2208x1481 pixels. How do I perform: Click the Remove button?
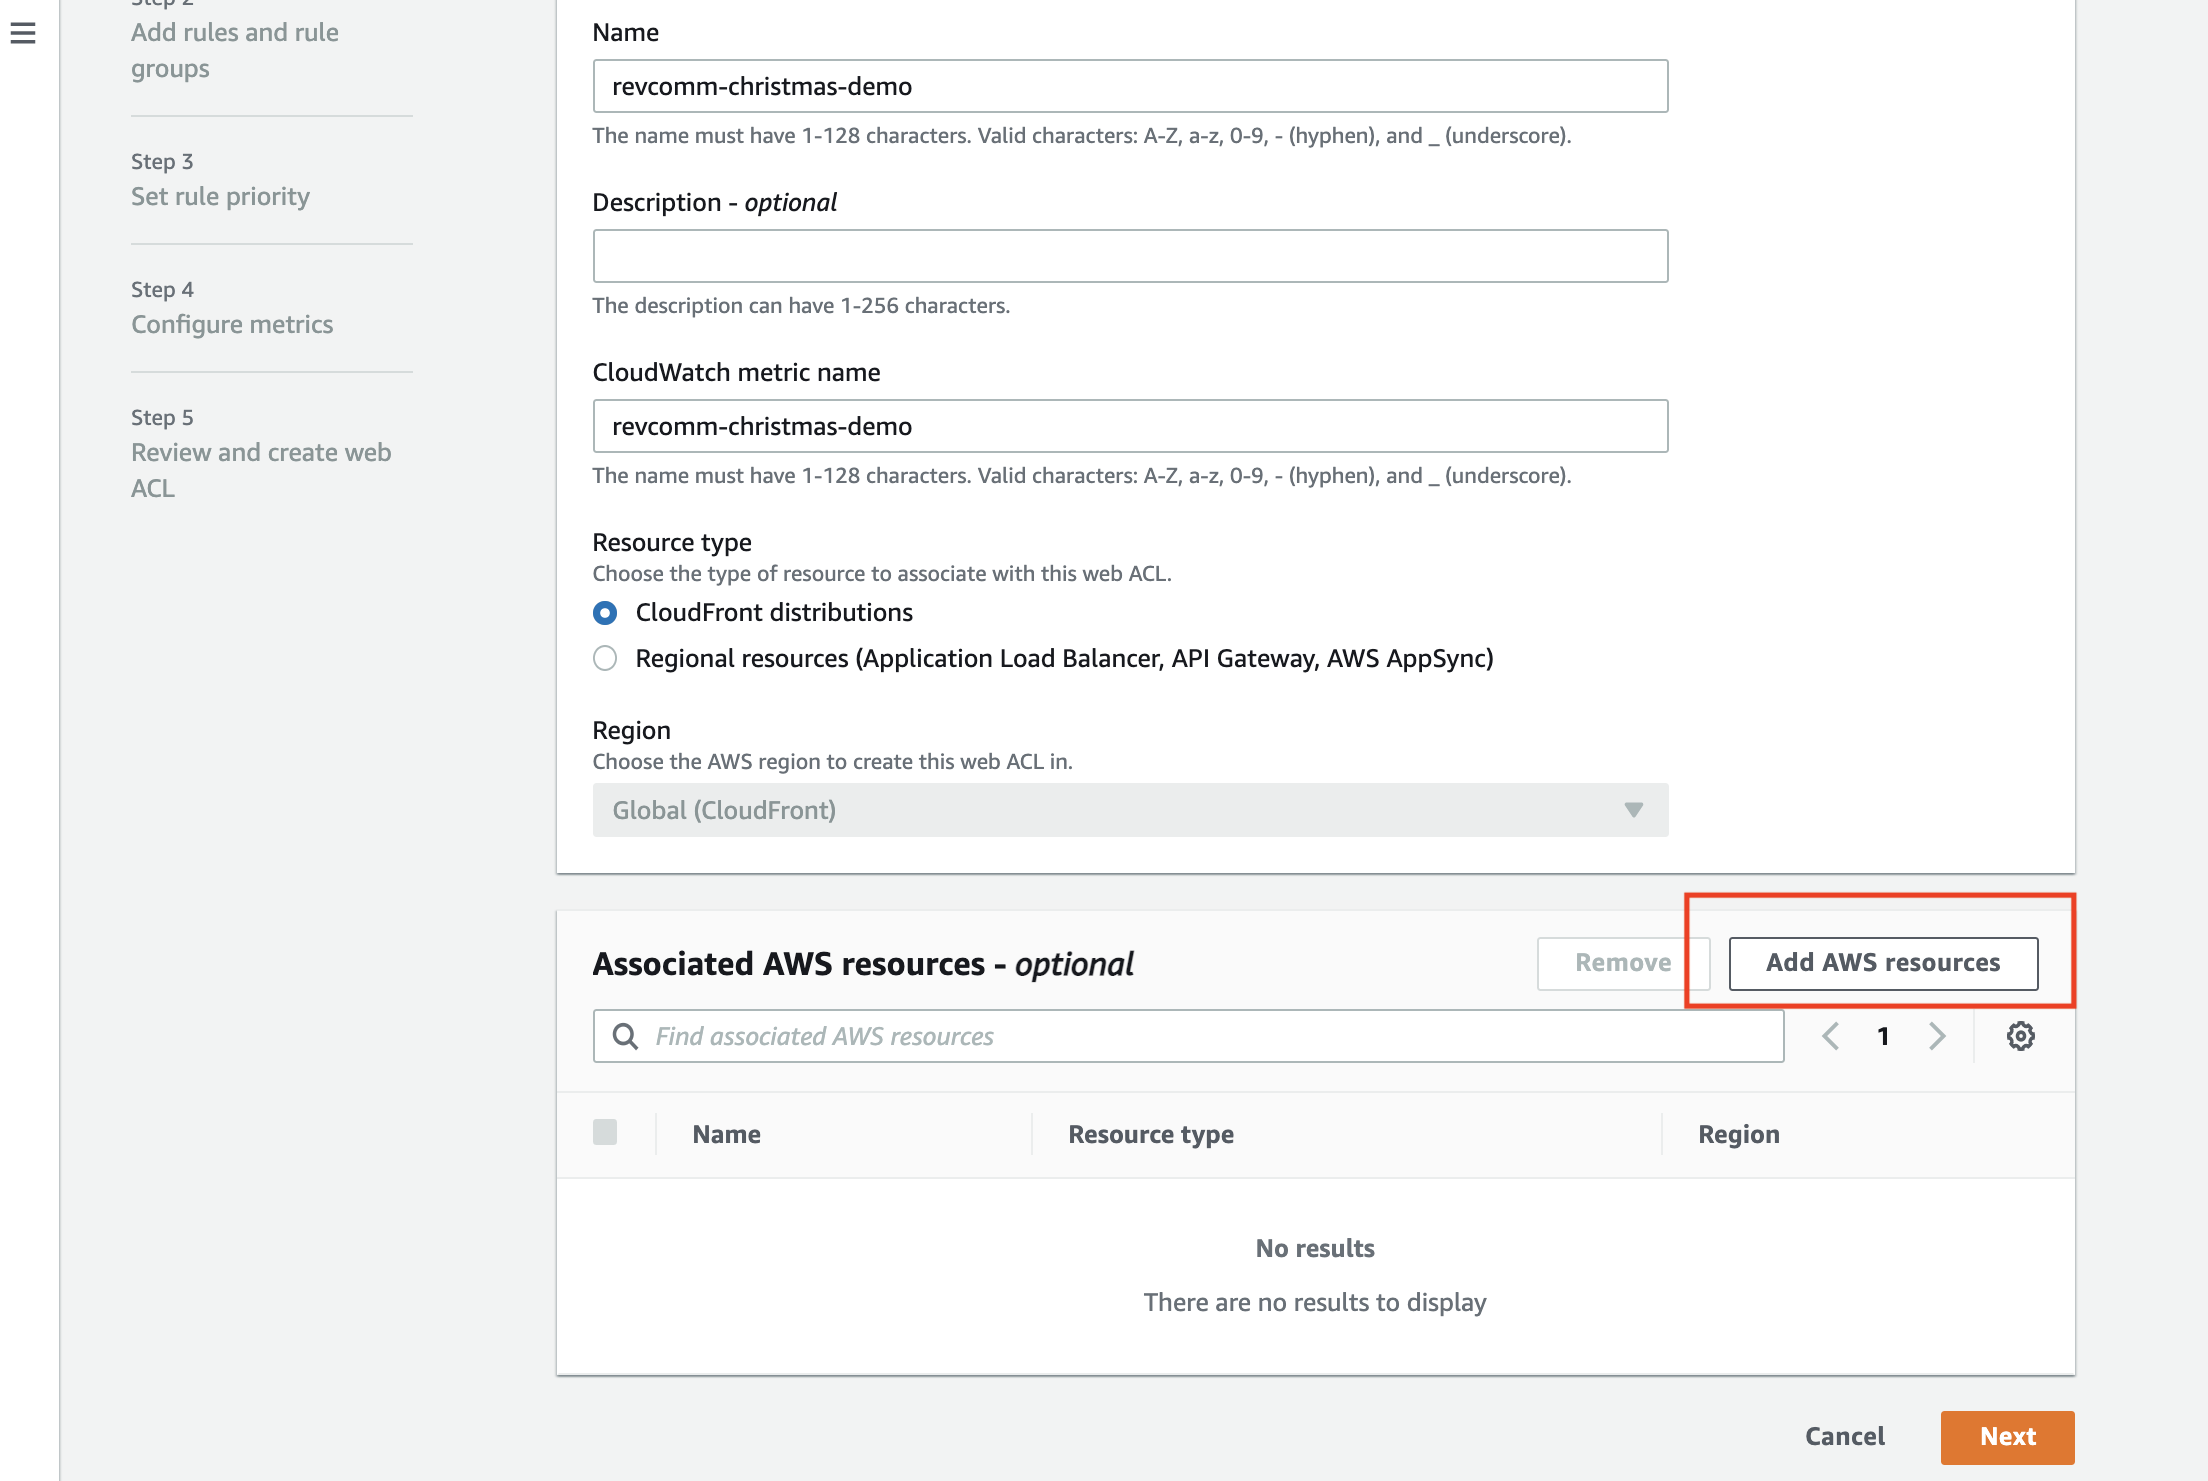[1622, 963]
